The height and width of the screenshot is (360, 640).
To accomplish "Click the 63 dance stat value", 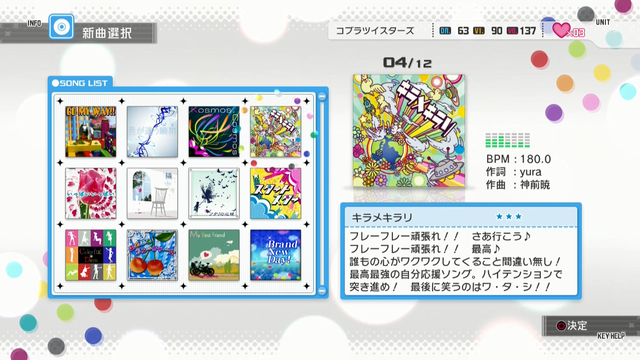I will click(x=463, y=31).
